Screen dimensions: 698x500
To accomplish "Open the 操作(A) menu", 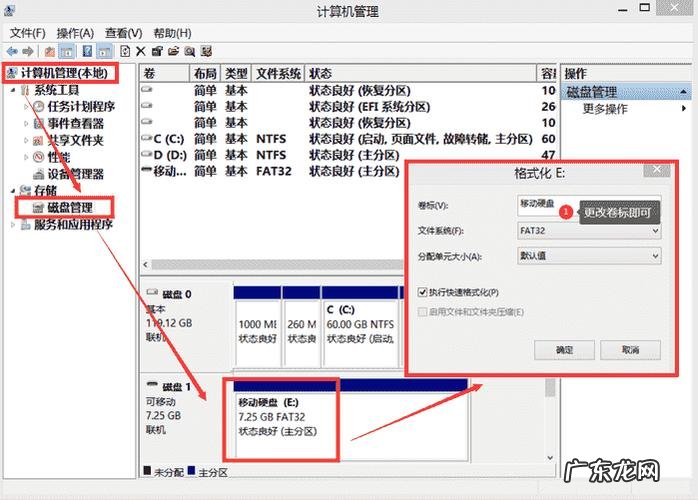I will [75, 33].
